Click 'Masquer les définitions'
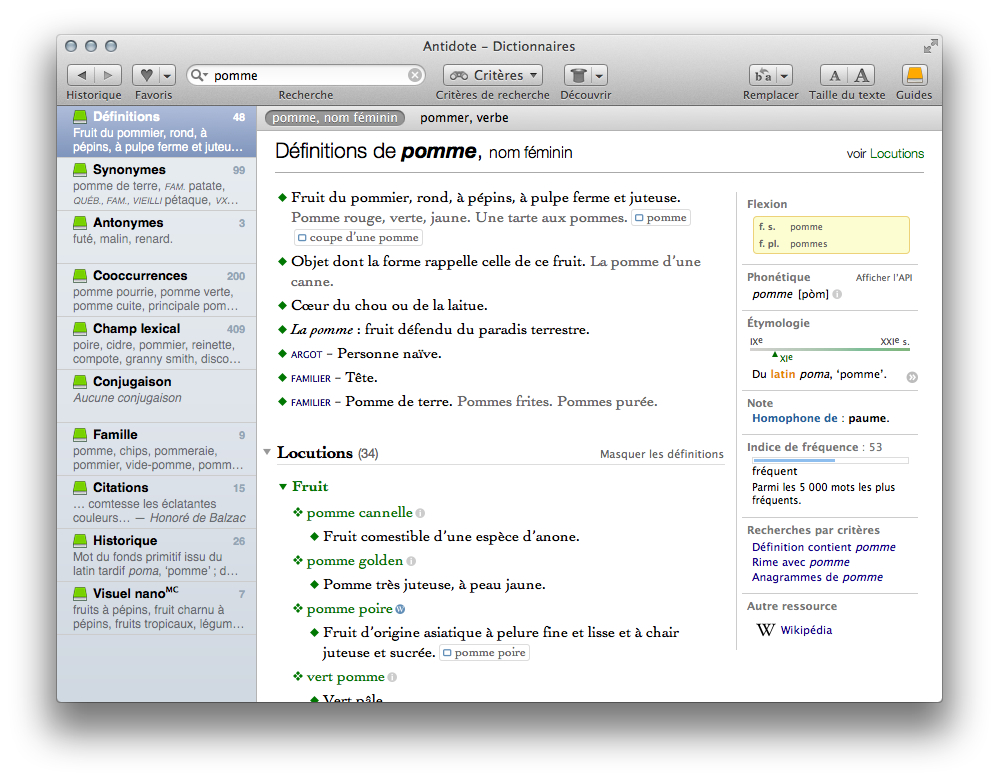 coord(661,454)
